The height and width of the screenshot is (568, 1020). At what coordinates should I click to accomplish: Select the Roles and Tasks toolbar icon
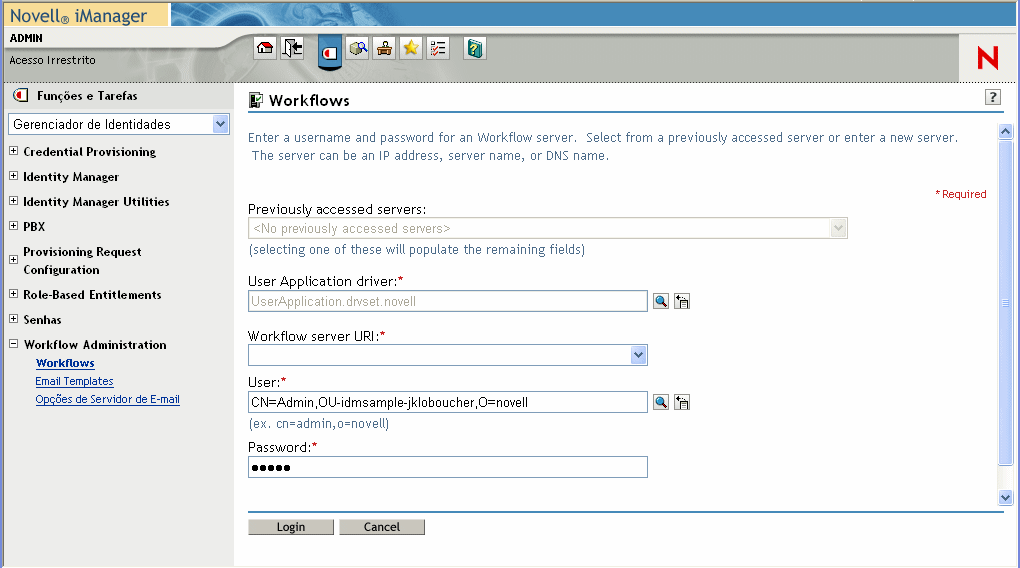tap(330, 52)
